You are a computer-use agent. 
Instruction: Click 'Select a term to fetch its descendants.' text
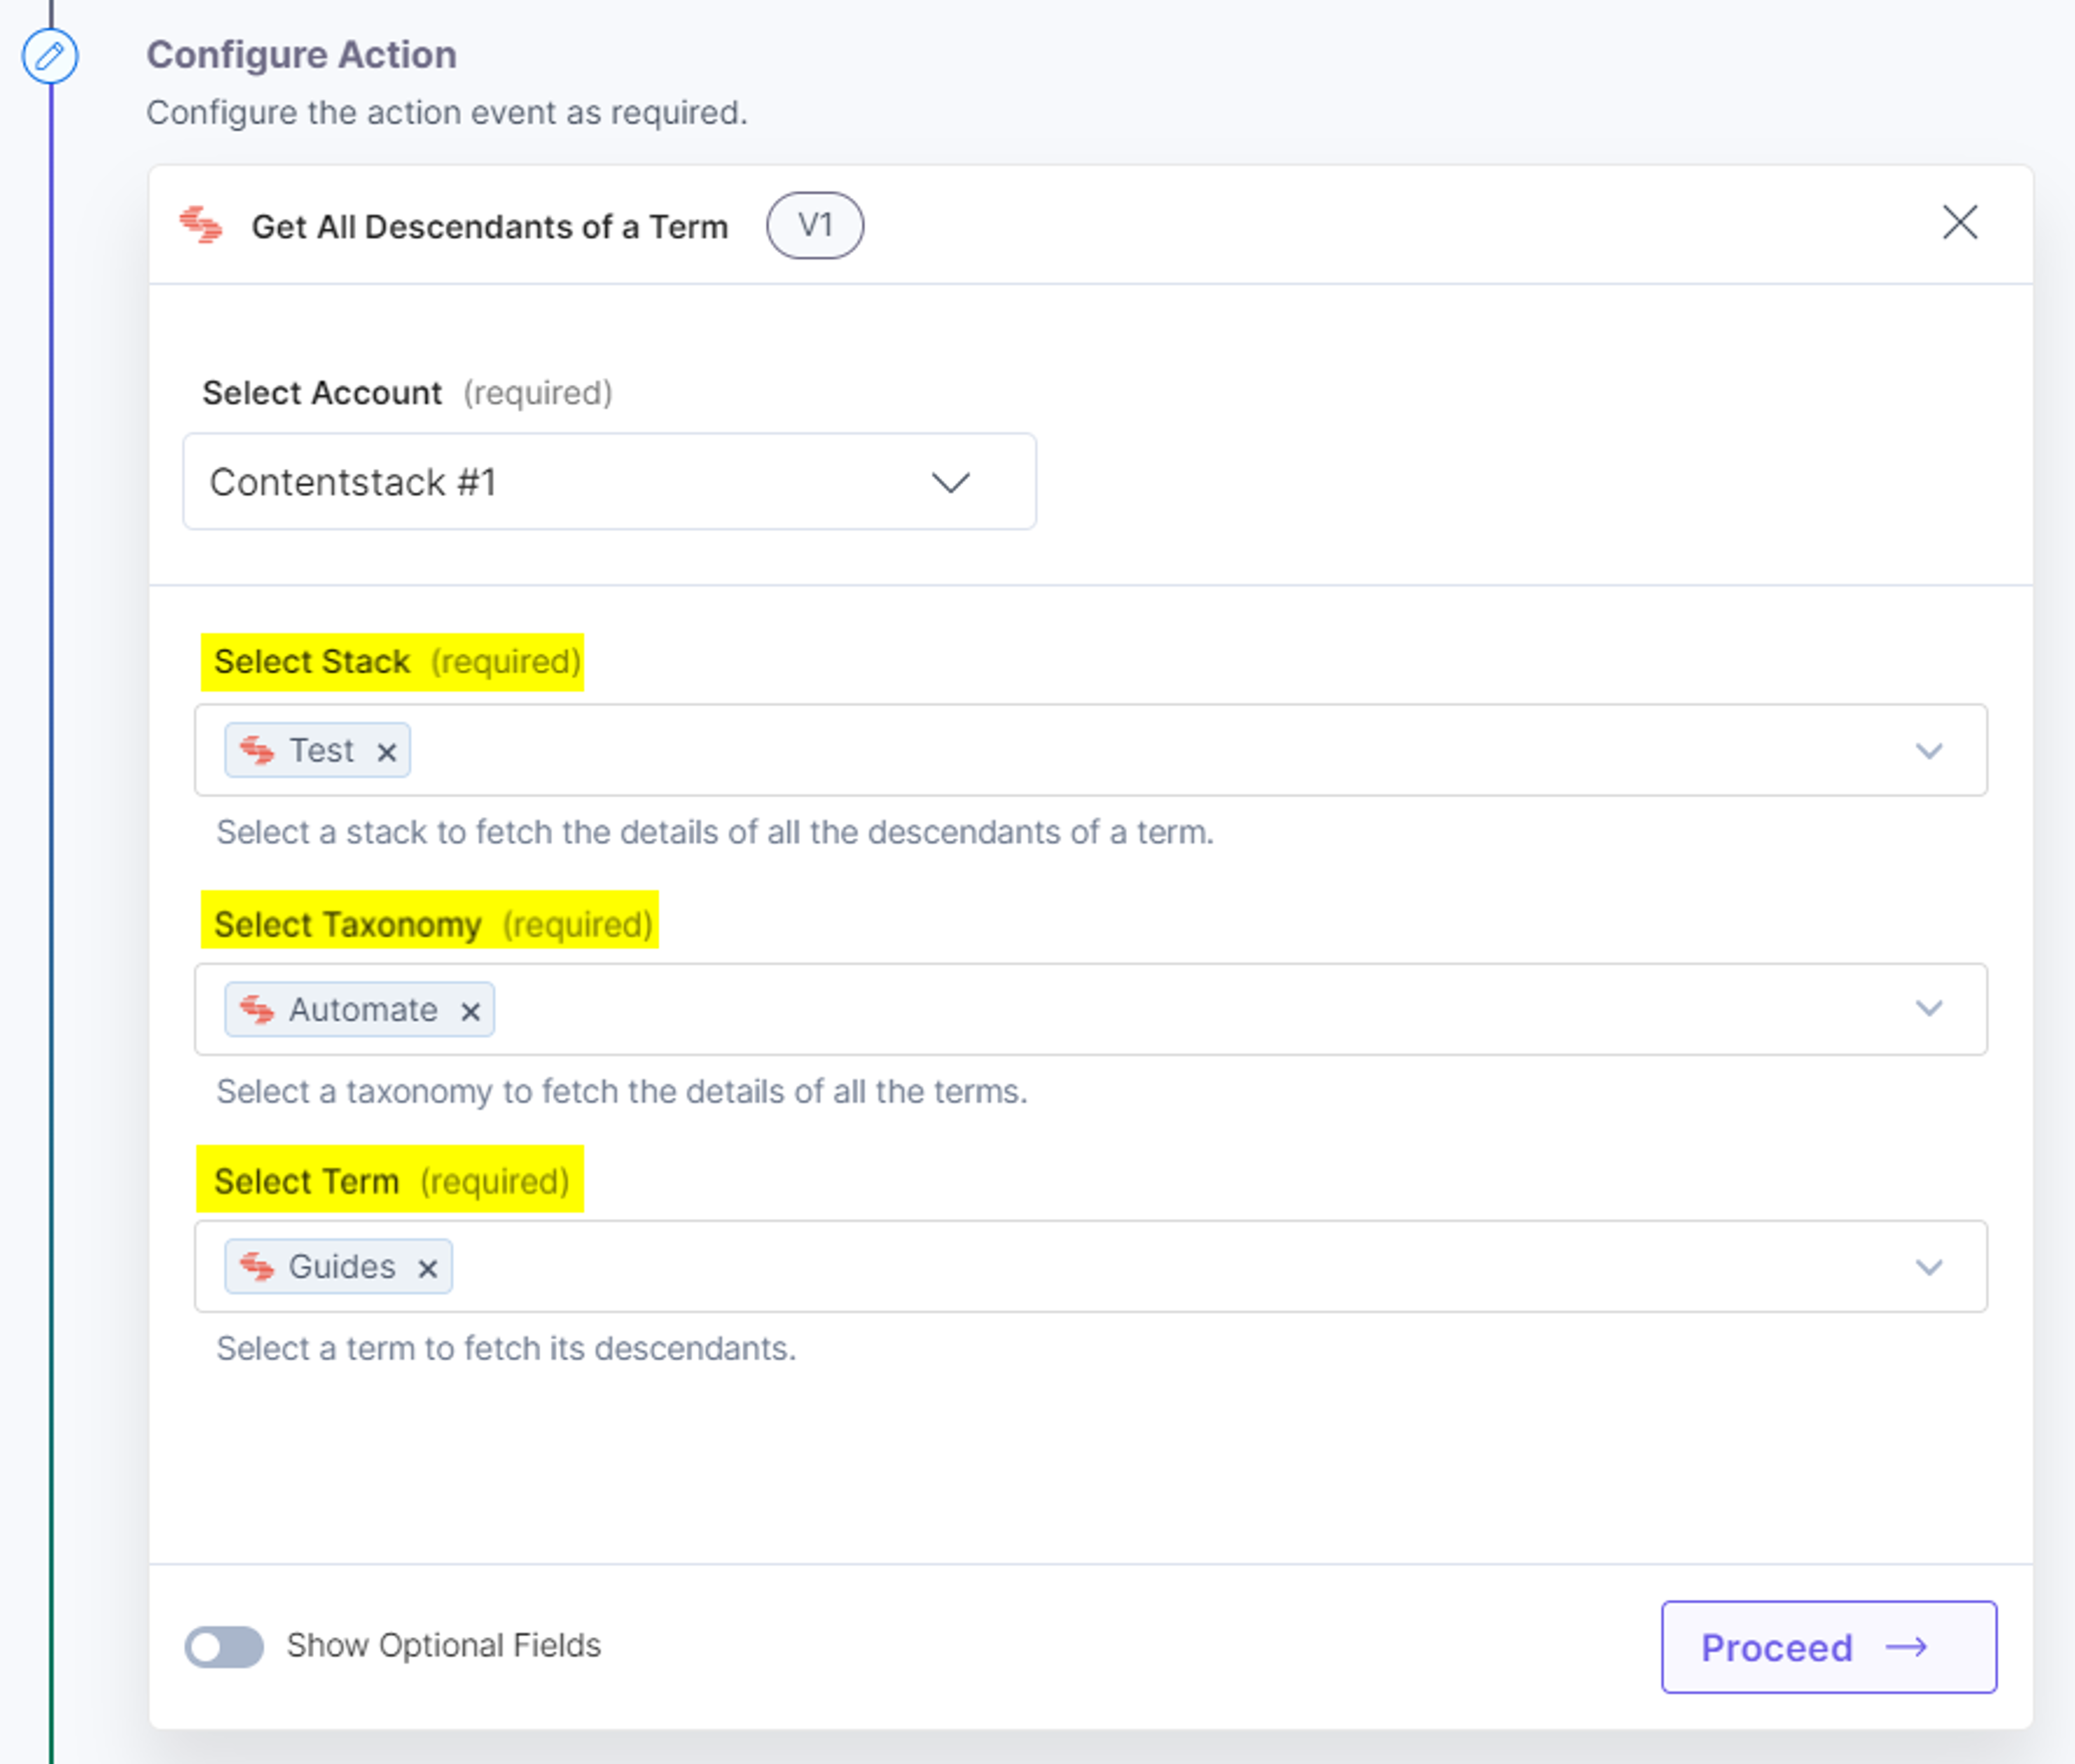(x=506, y=1349)
